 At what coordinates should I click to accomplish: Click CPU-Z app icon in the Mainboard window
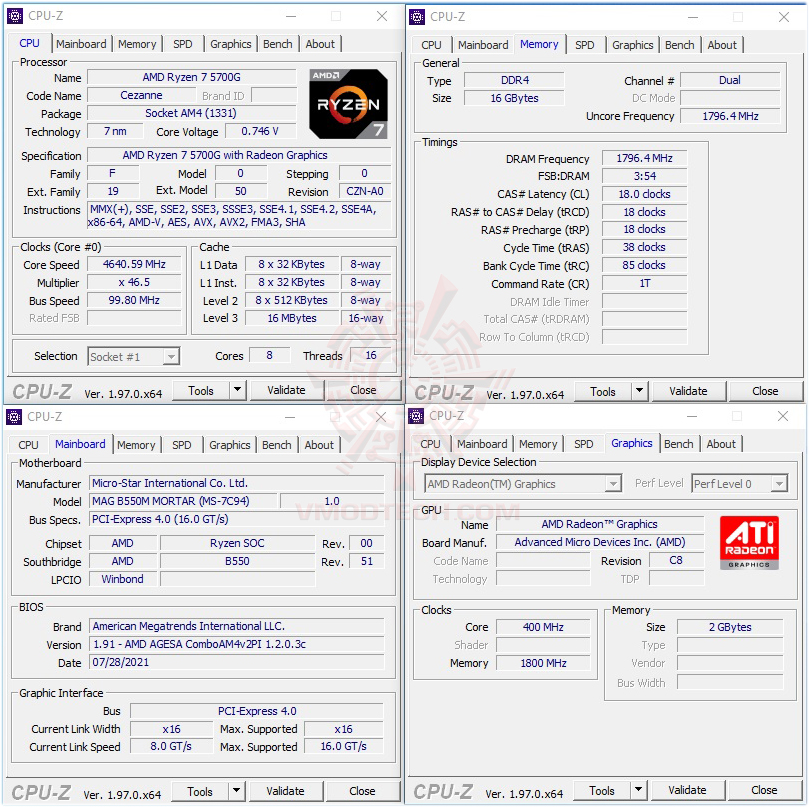(14, 416)
